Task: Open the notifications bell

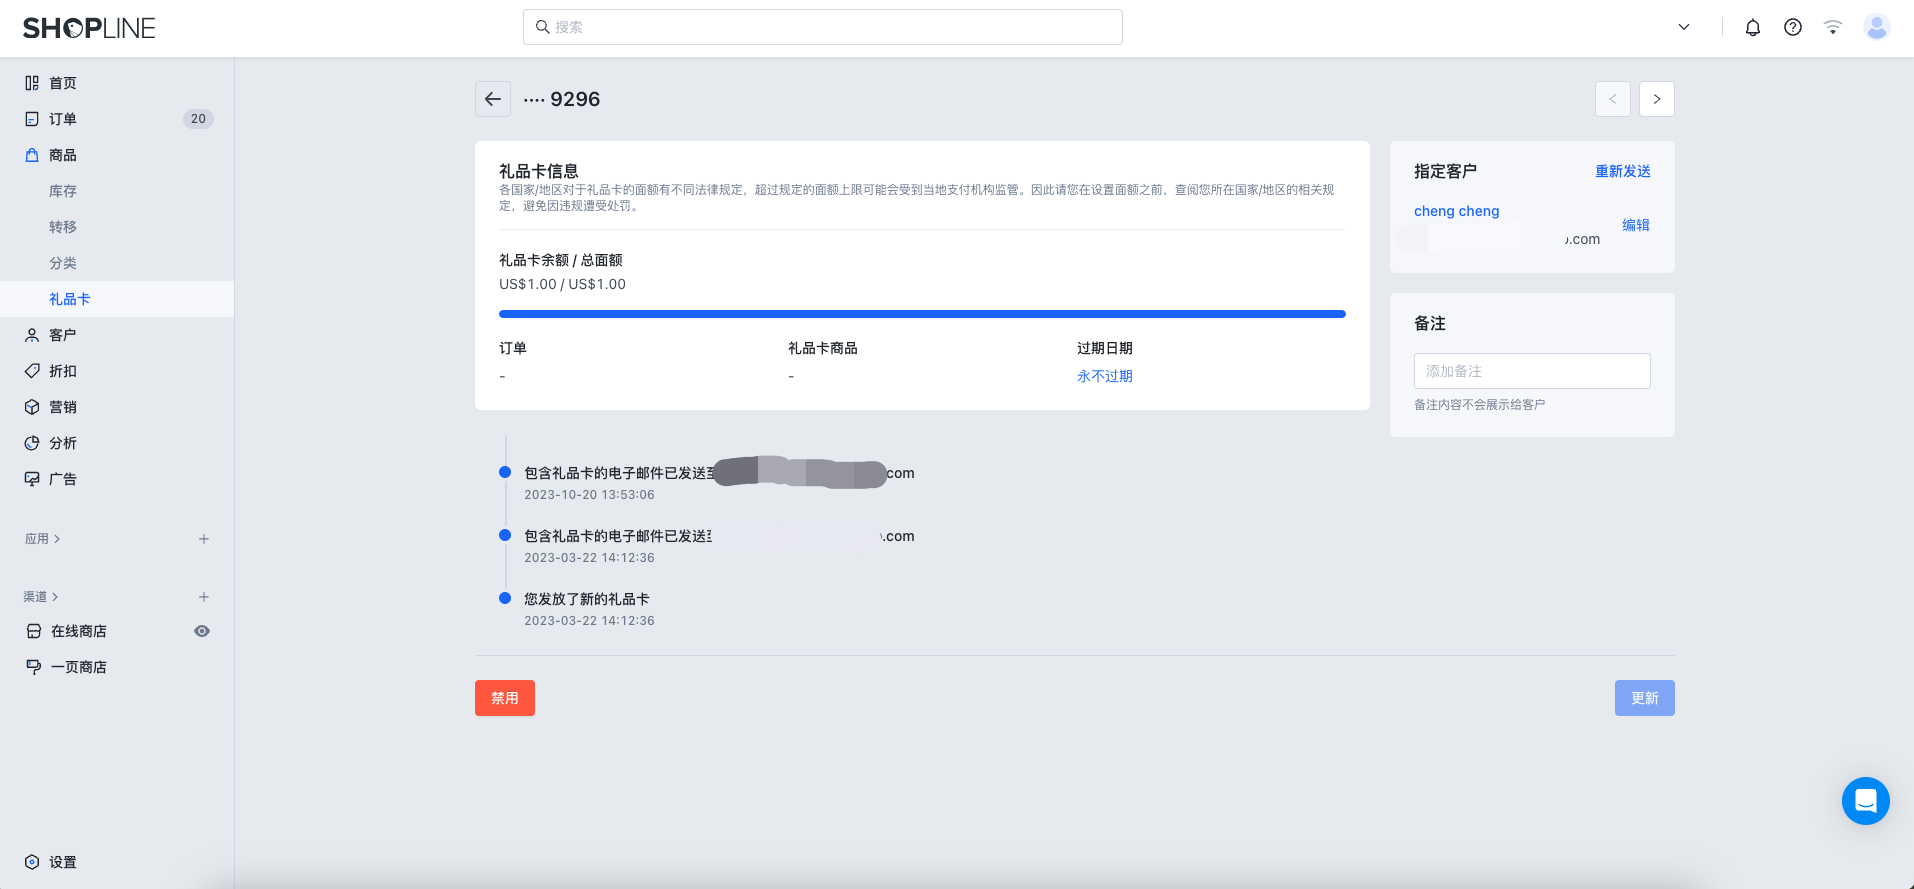Action: 1753,28
